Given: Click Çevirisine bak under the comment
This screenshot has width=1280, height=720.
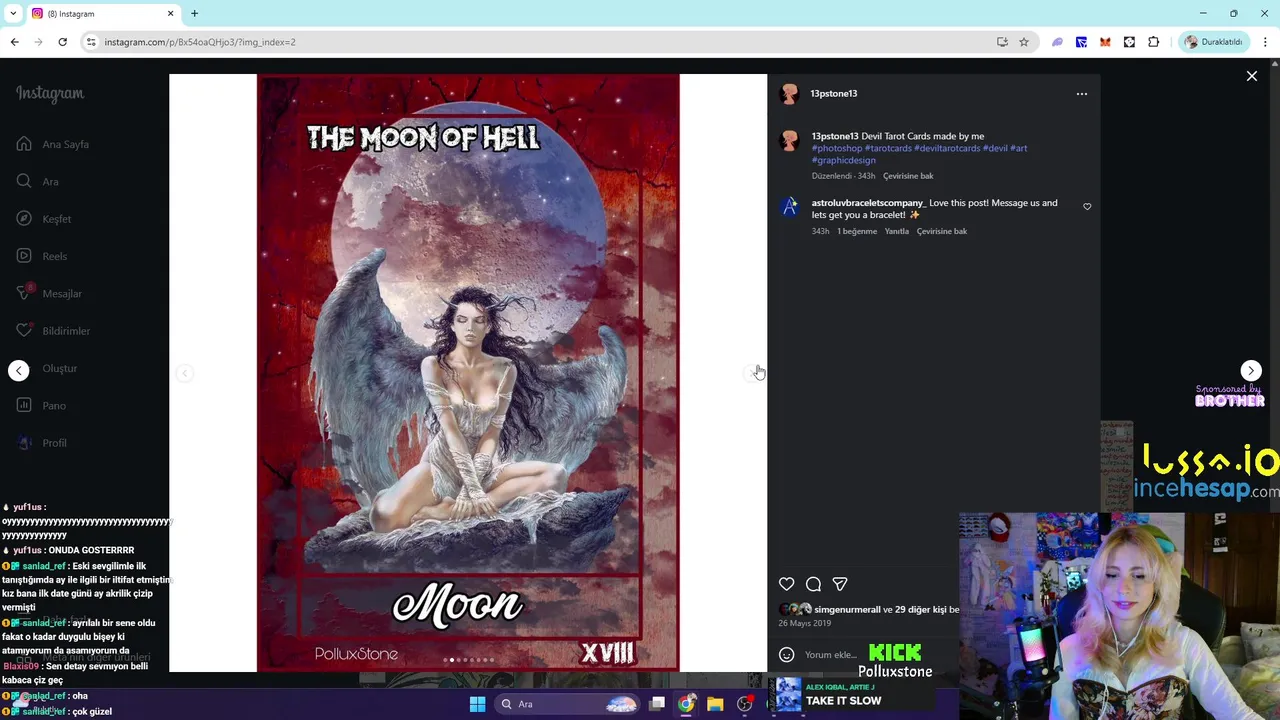Looking at the screenshot, I should (941, 231).
